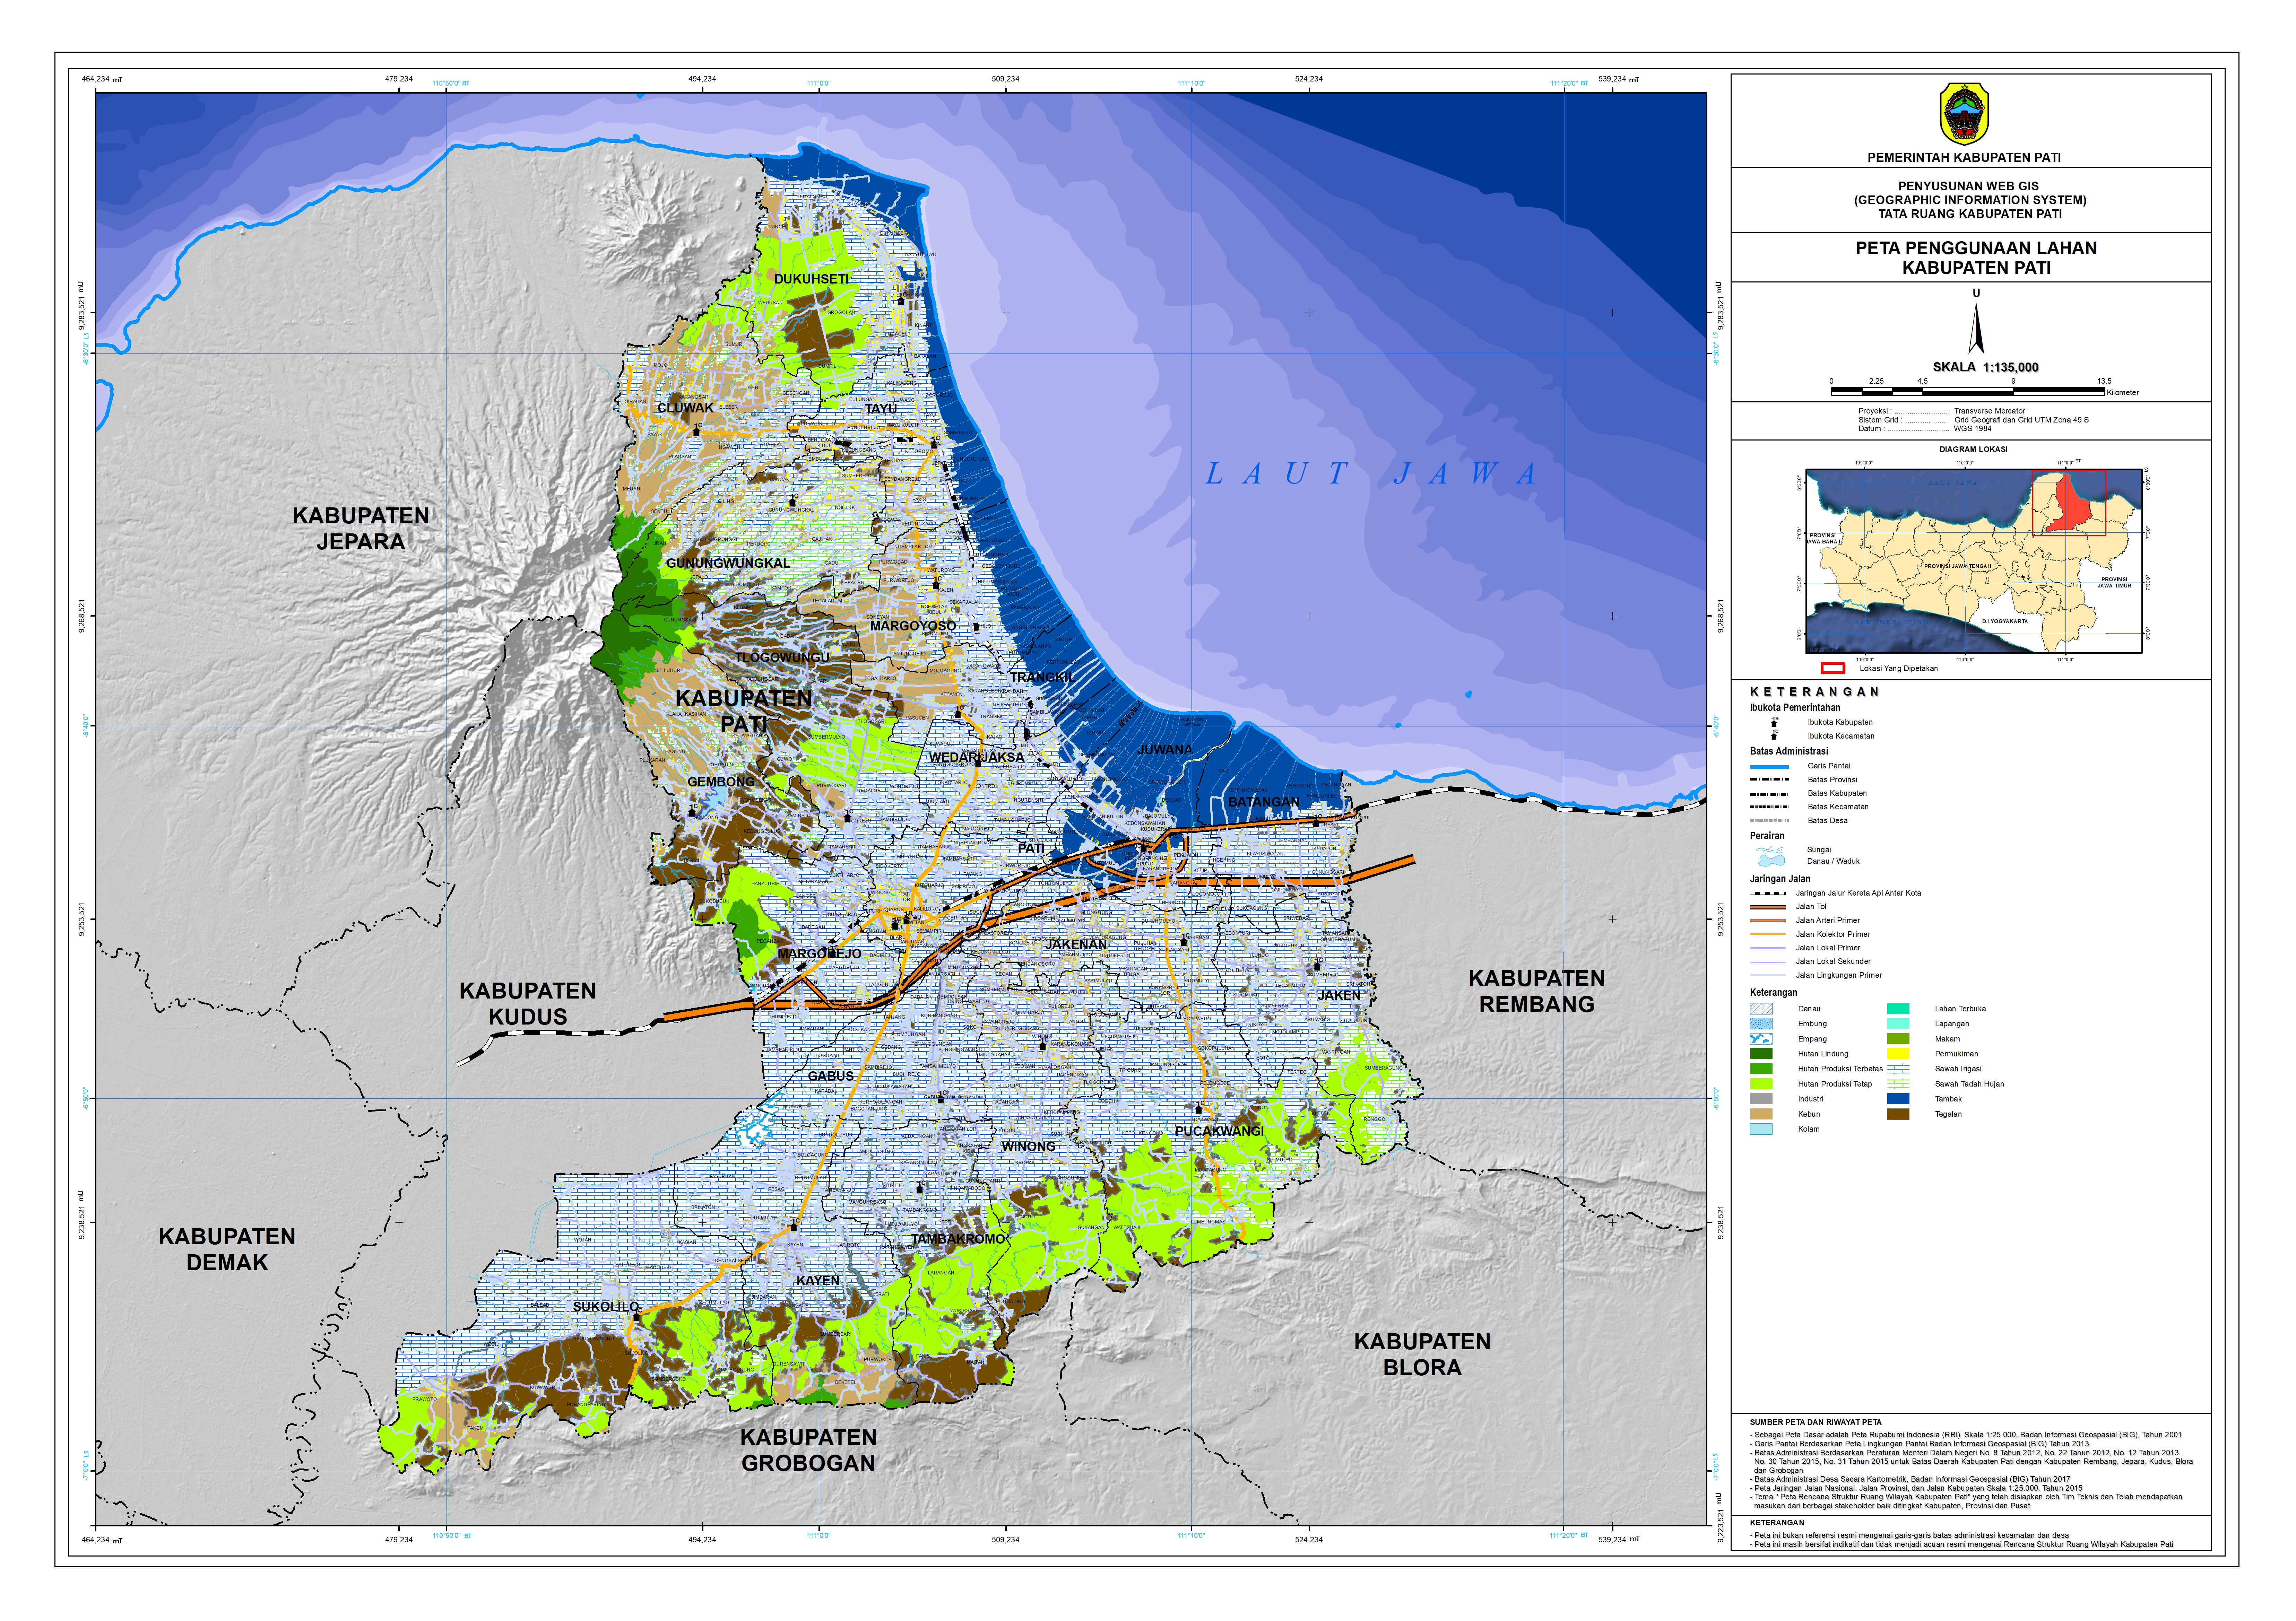The image size is (2296, 1621).
Task: Click the 'PEMERINTAH KABUPATEN PATI' header text
Action: click(1964, 157)
